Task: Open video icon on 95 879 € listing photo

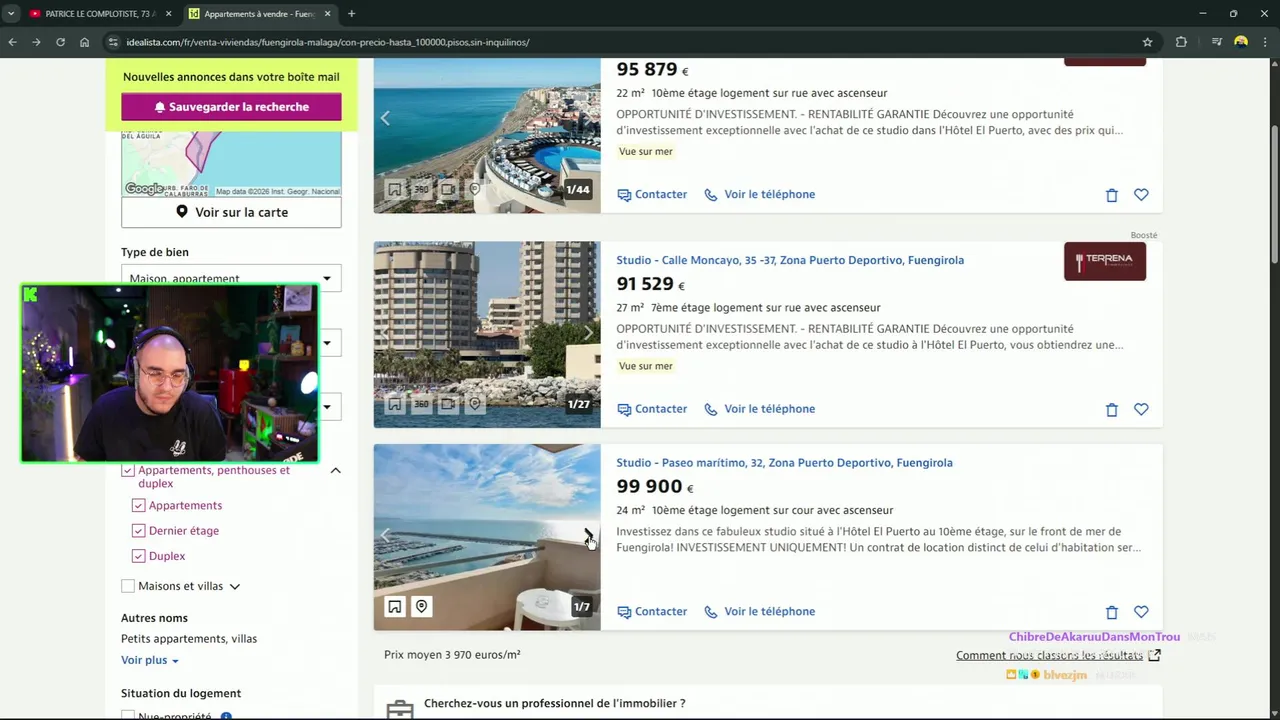Action: [x=448, y=189]
